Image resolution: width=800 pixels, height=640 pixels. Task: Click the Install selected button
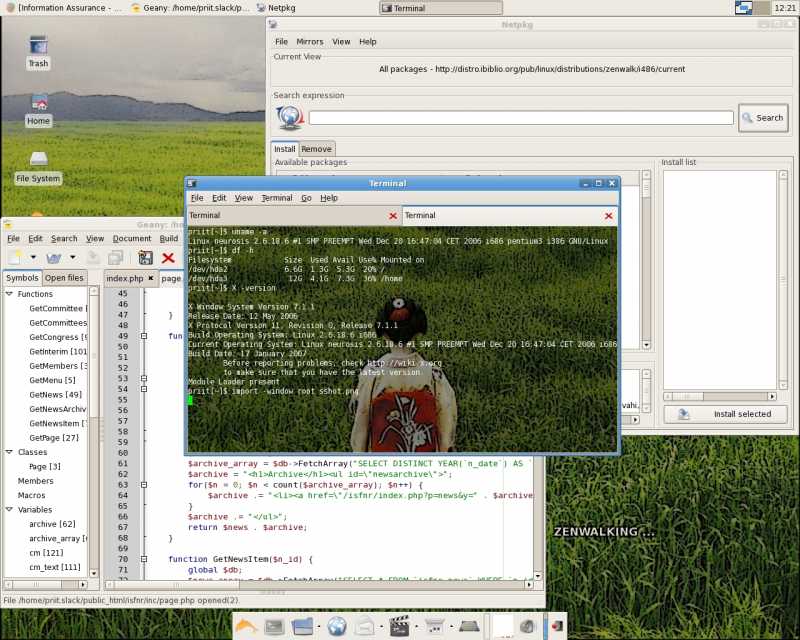(725, 414)
